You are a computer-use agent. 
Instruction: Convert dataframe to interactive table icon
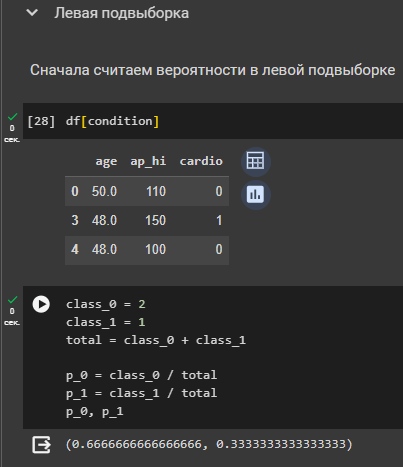point(256,162)
